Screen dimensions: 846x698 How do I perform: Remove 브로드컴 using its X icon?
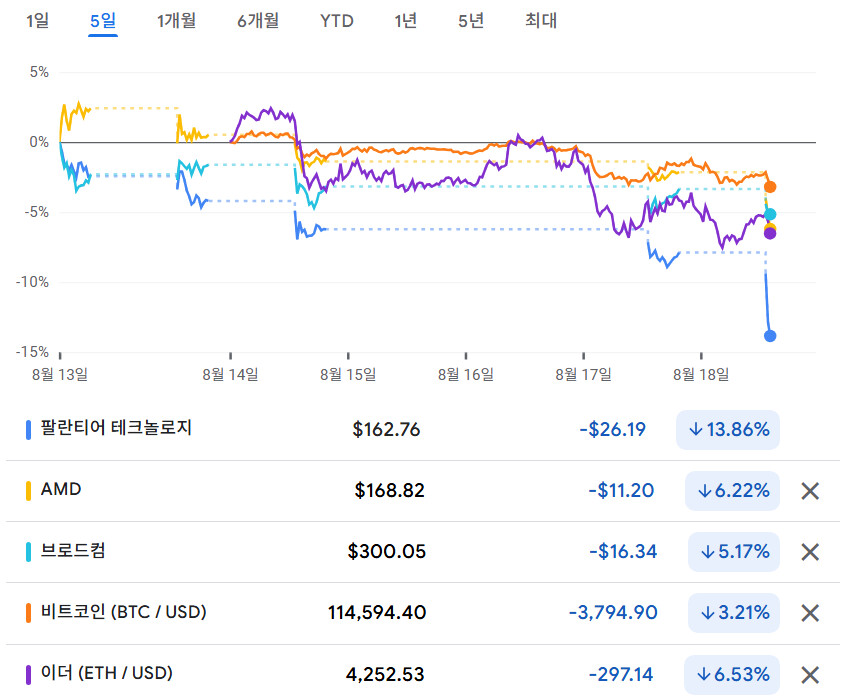[810, 552]
